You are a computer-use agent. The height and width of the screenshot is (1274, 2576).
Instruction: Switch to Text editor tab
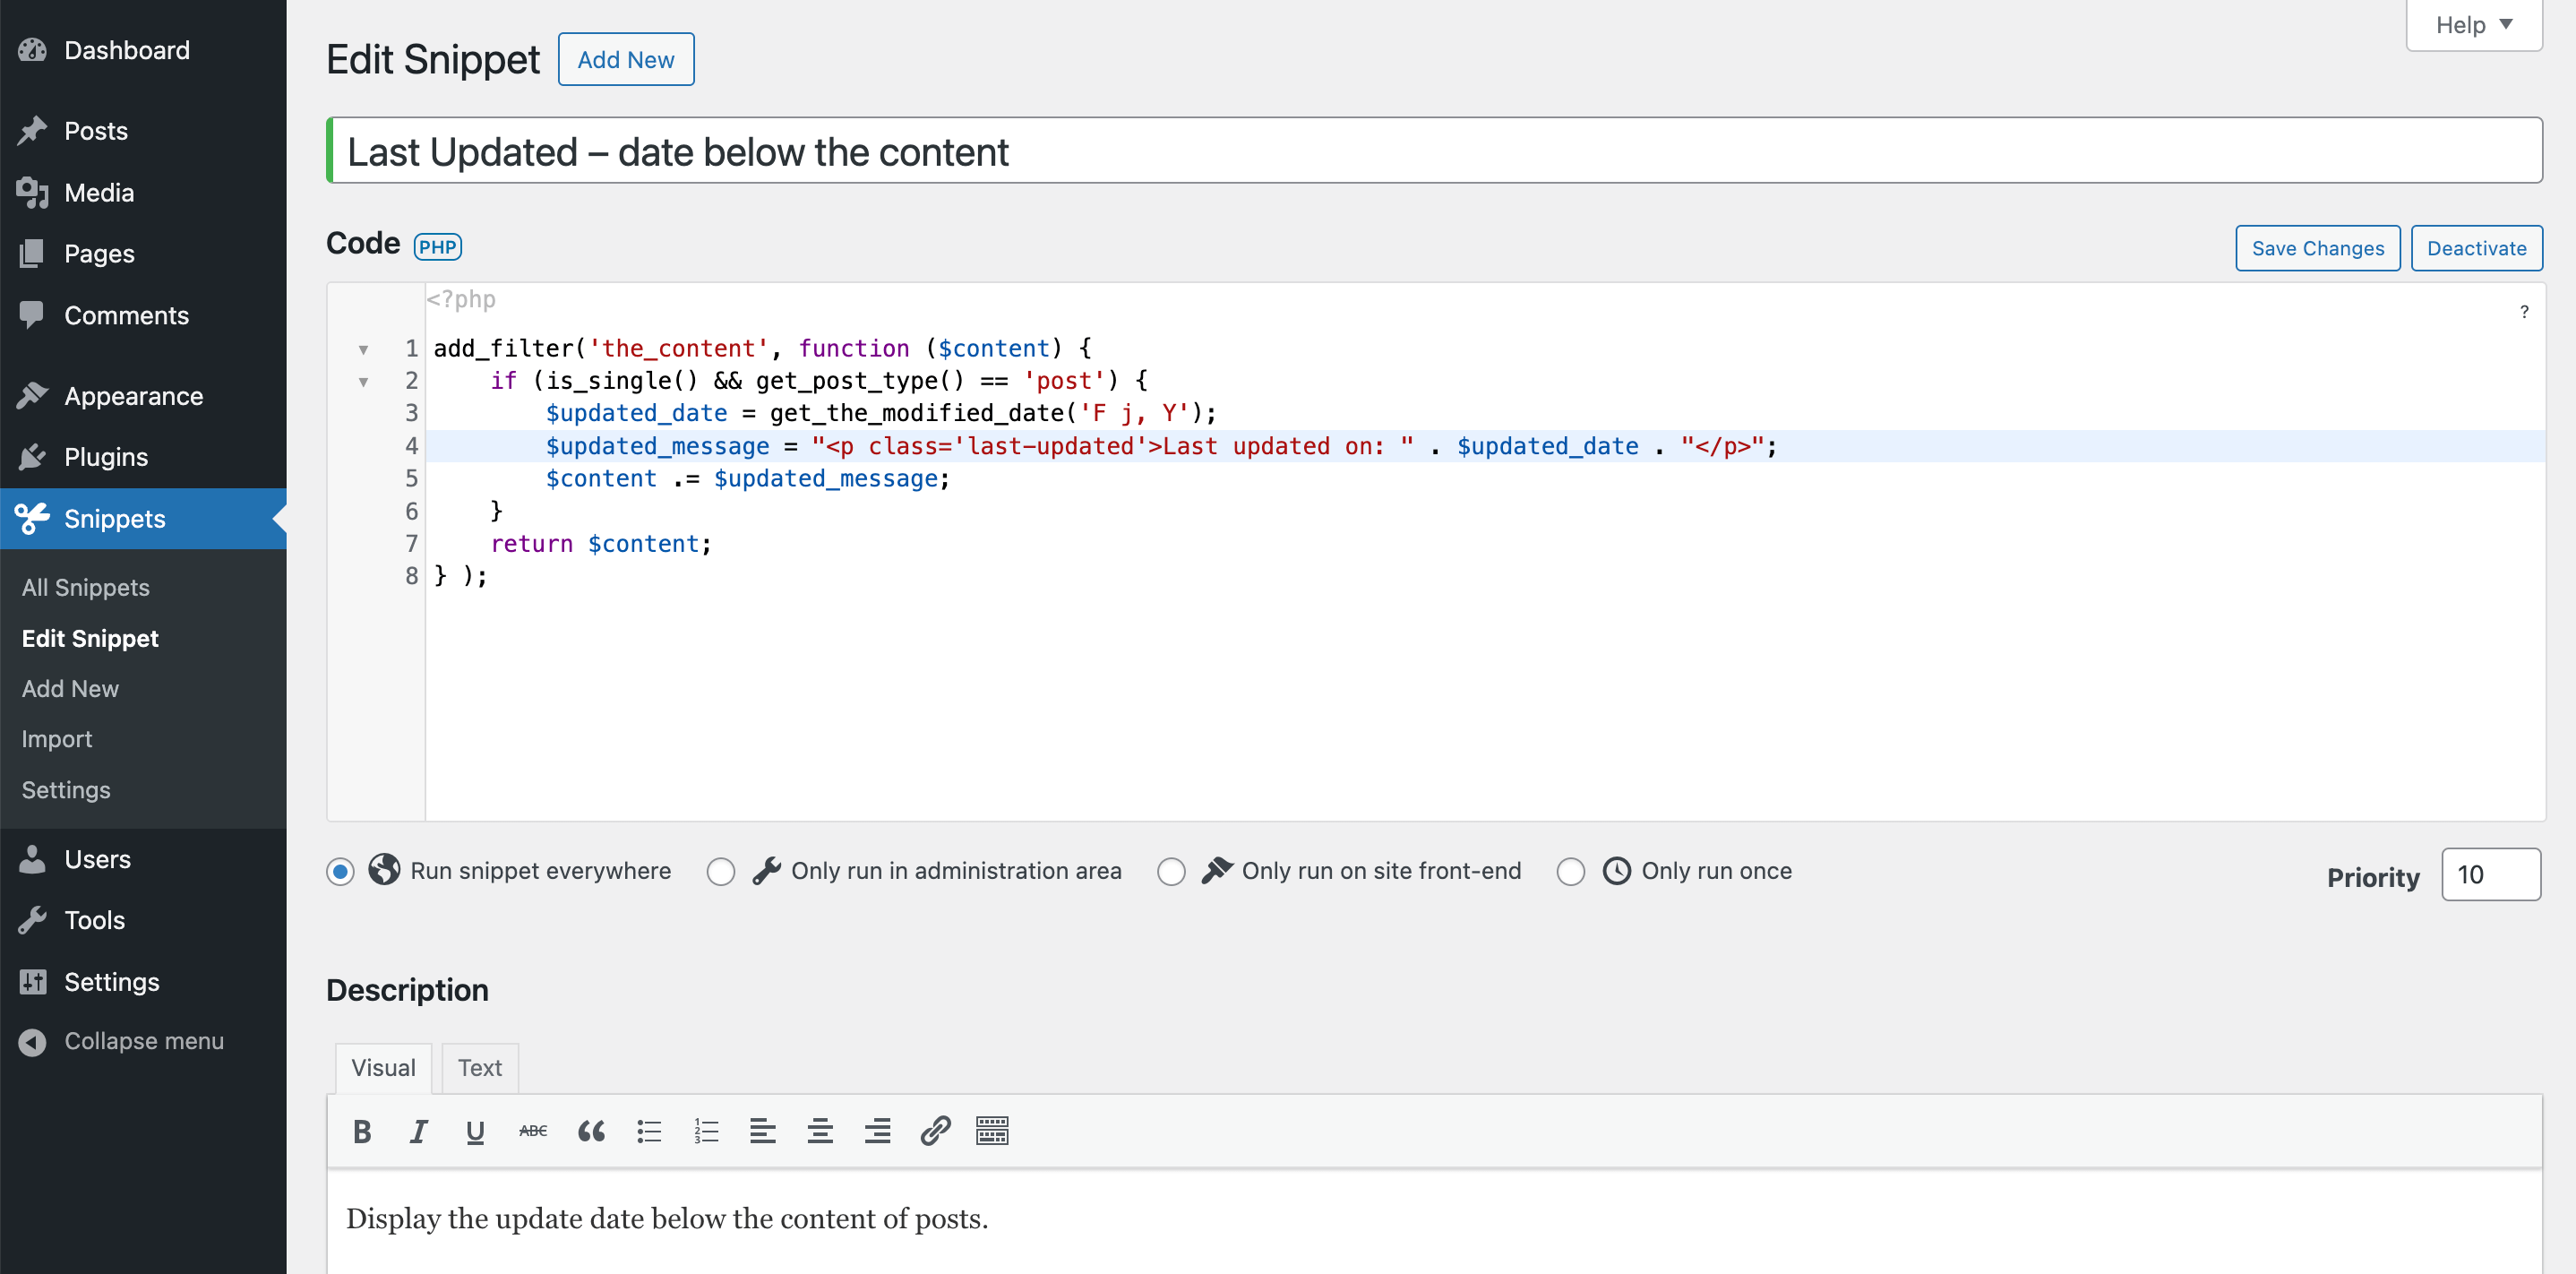(480, 1067)
